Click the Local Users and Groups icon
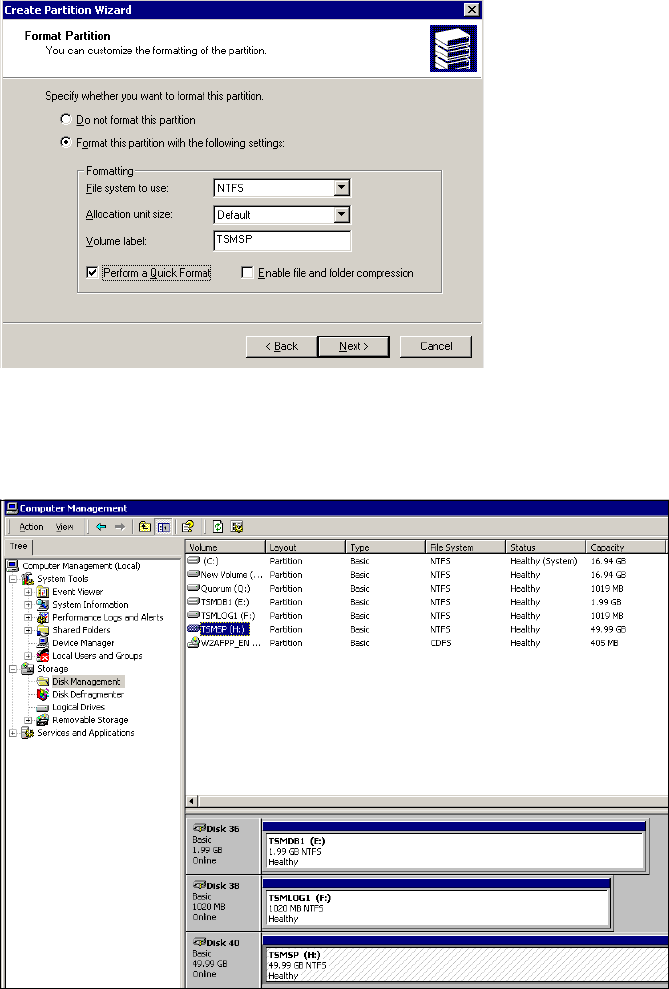Screen dimensions: 669x989 [x=42, y=655]
